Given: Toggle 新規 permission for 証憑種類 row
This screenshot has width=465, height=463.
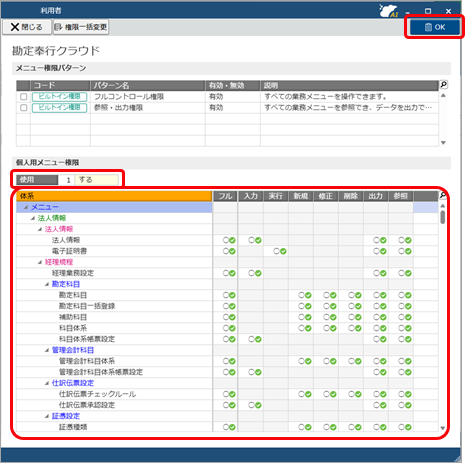Looking at the screenshot, I should click(305, 427).
